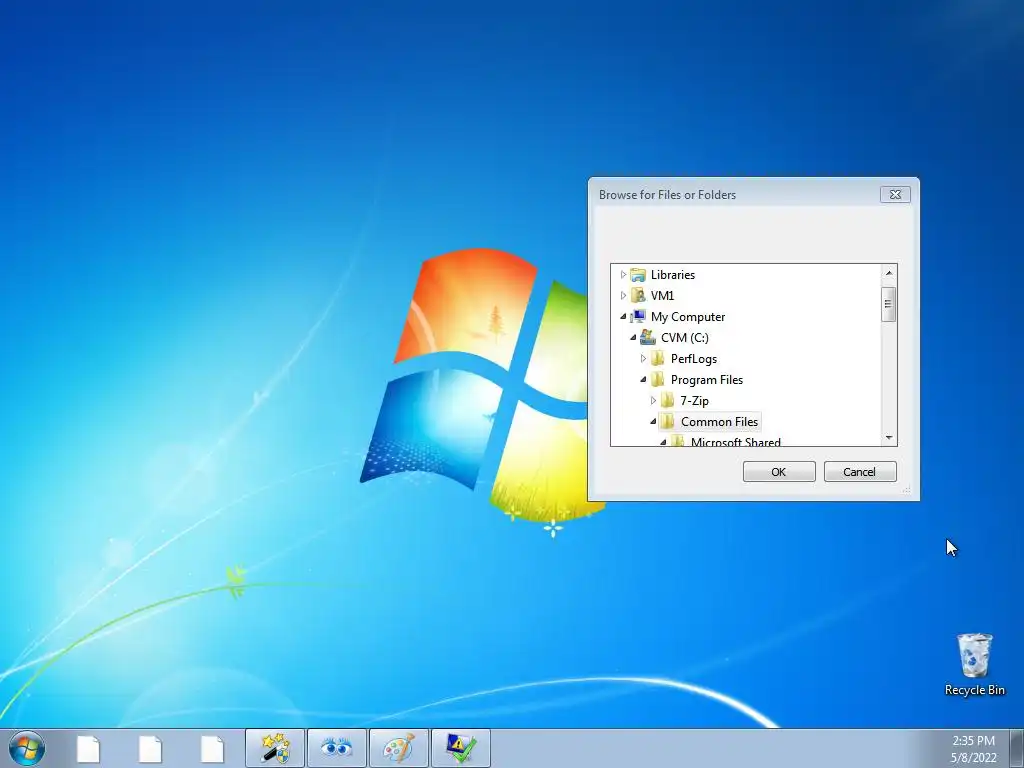
Task: Expand the 7-Zip folder node
Action: coord(653,400)
